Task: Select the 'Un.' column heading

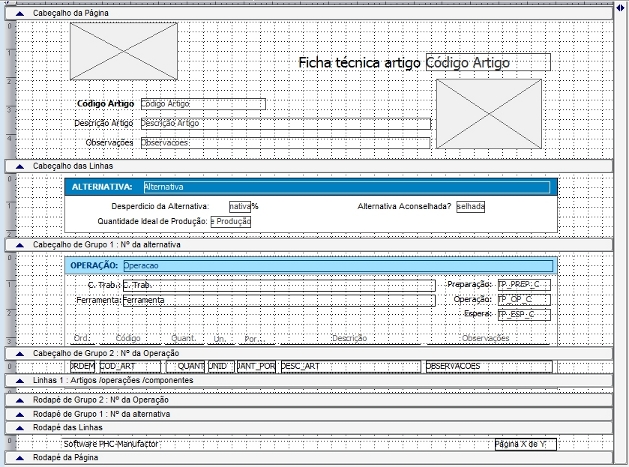Action: [x=220, y=339]
